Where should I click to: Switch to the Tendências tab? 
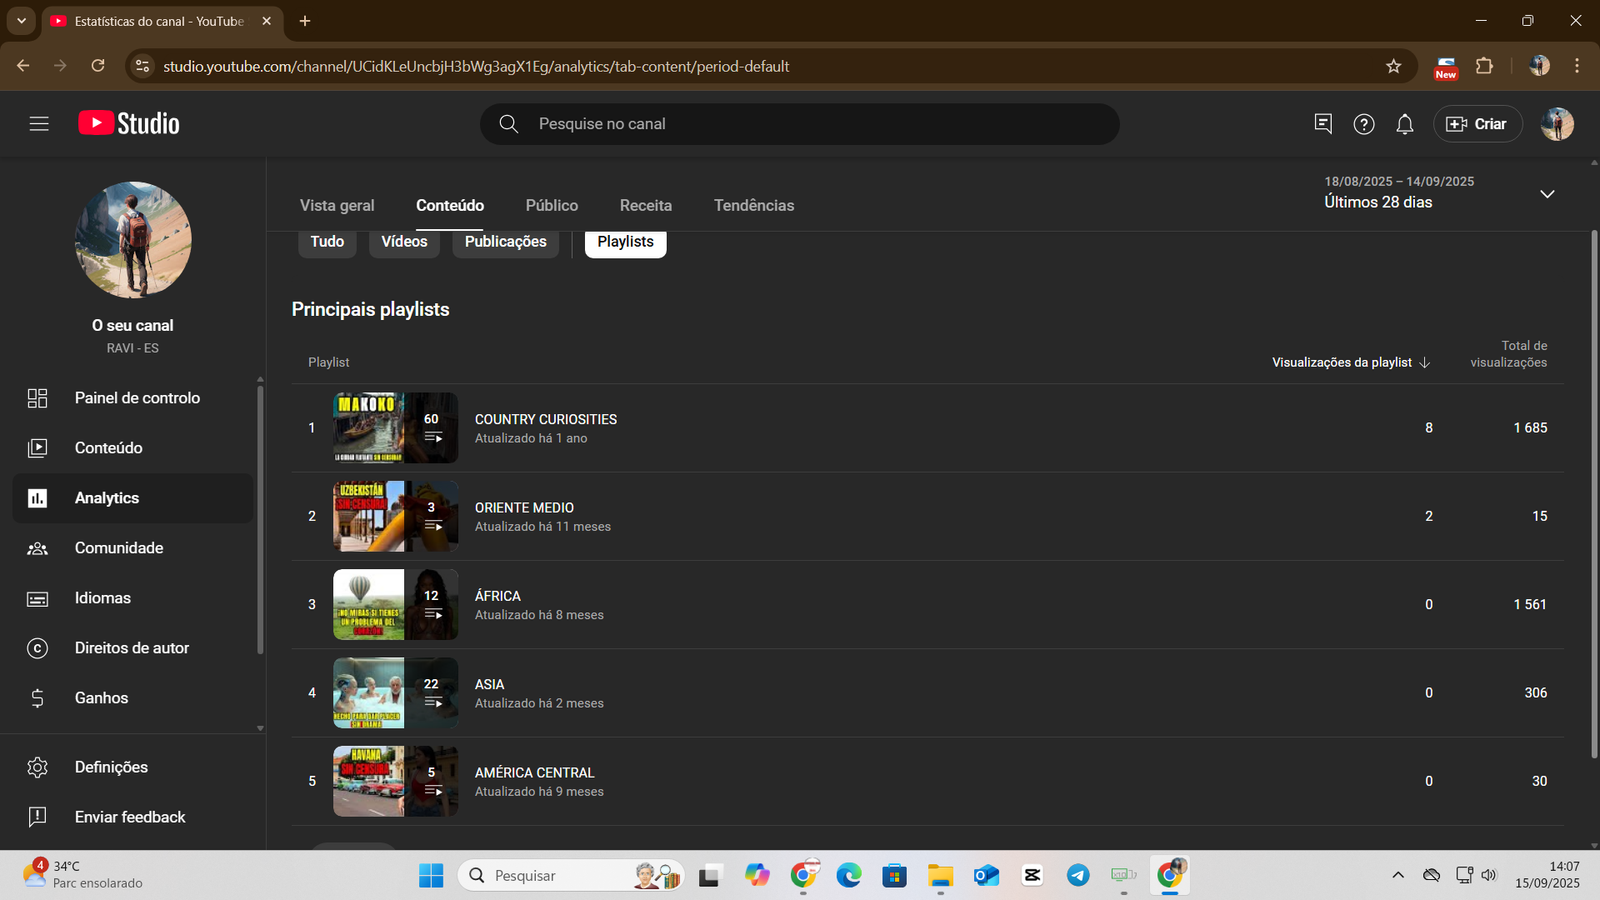click(753, 205)
